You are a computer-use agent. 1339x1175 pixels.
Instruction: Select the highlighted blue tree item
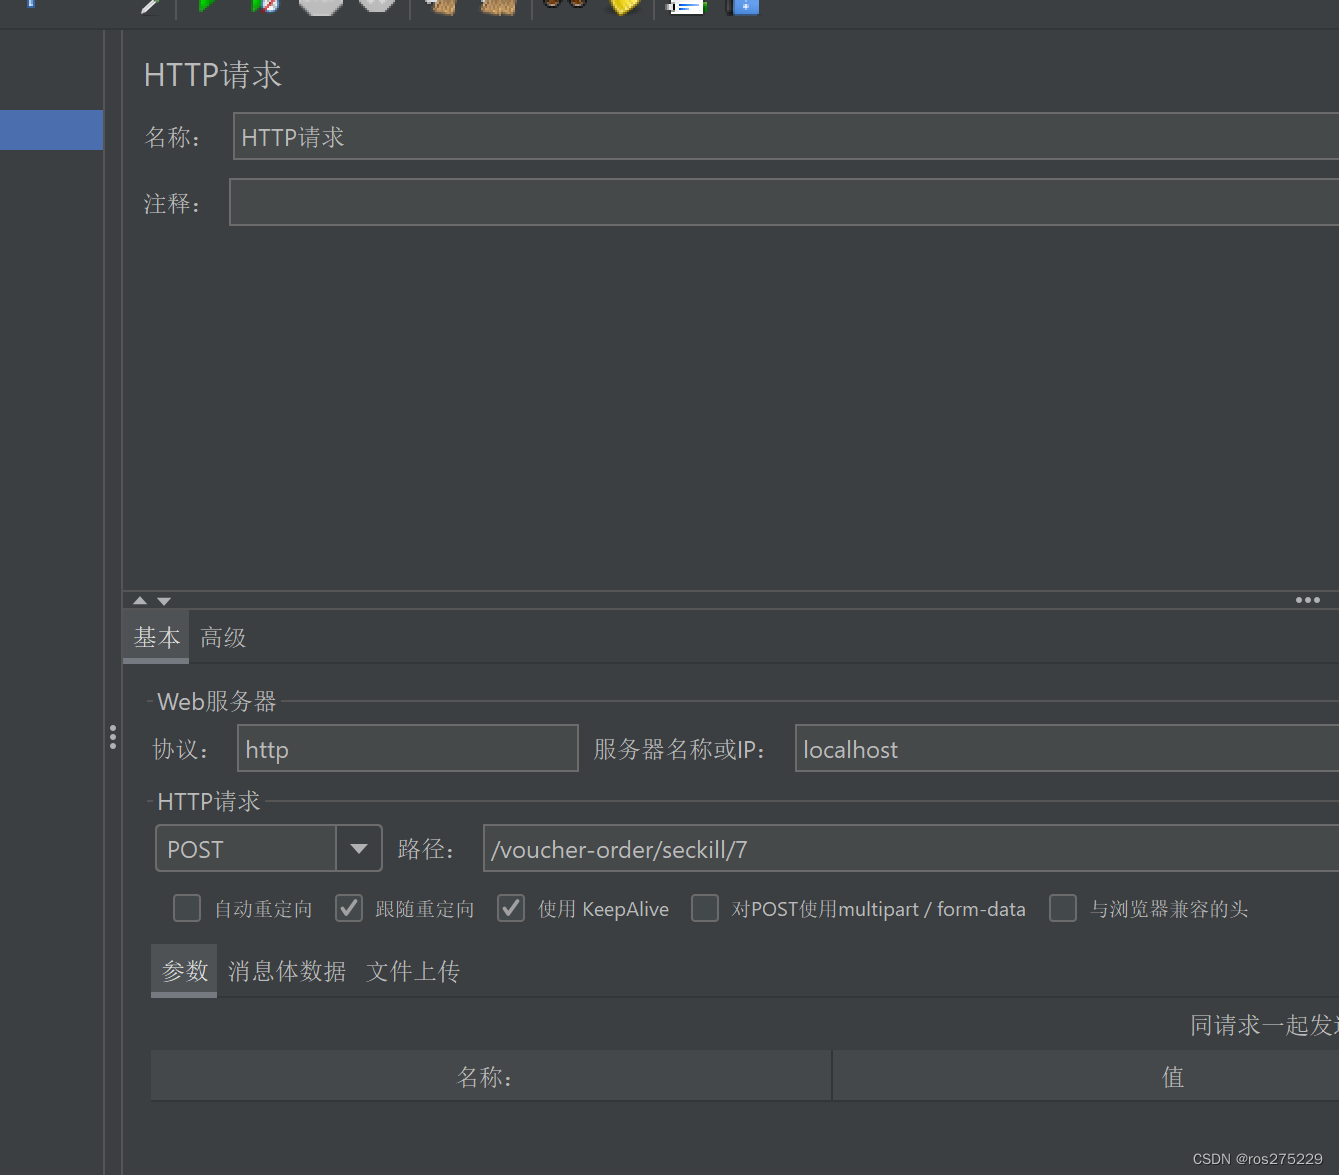[x=51, y=130]
